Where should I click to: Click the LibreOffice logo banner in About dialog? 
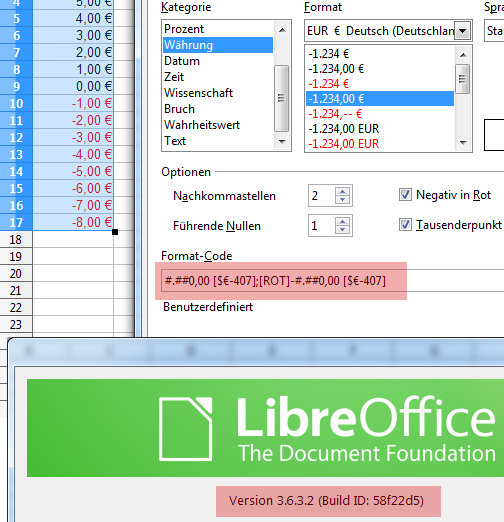[x=265, y=428]
